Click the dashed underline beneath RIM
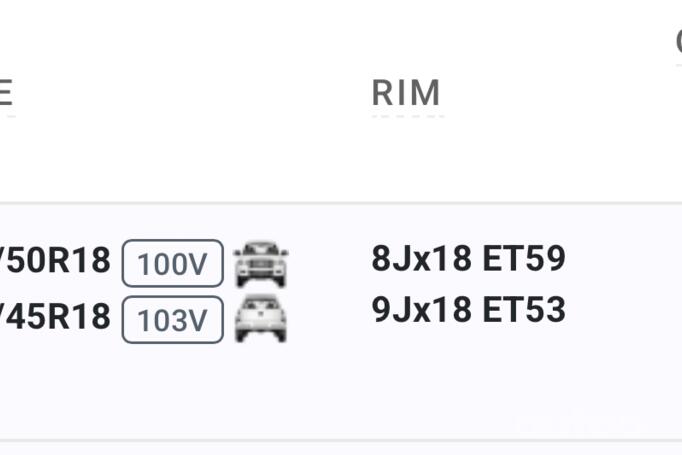Viewport: 682px width, 455px height. (x=406, y=116)
